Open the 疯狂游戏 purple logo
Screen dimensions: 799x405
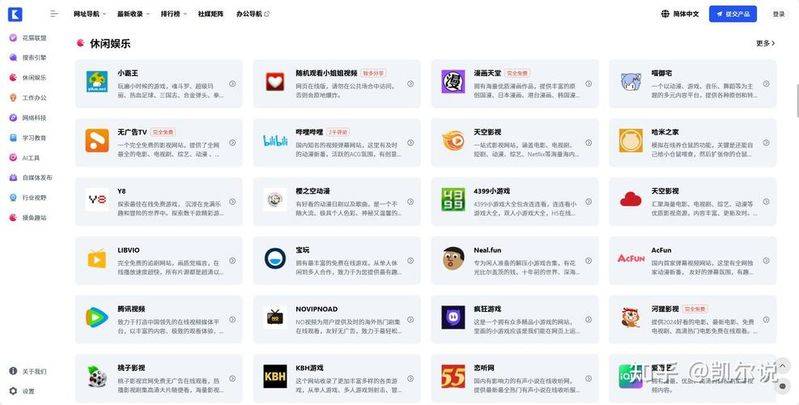tap(453, 317)
